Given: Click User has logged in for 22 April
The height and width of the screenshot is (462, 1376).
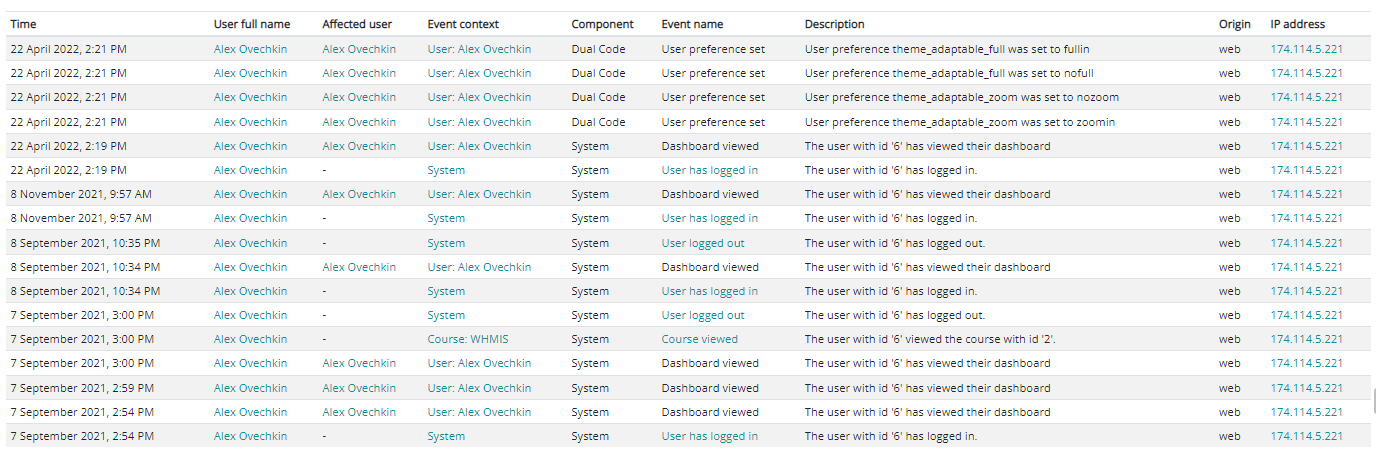Looking at the screenshot, I should [709, 170].
